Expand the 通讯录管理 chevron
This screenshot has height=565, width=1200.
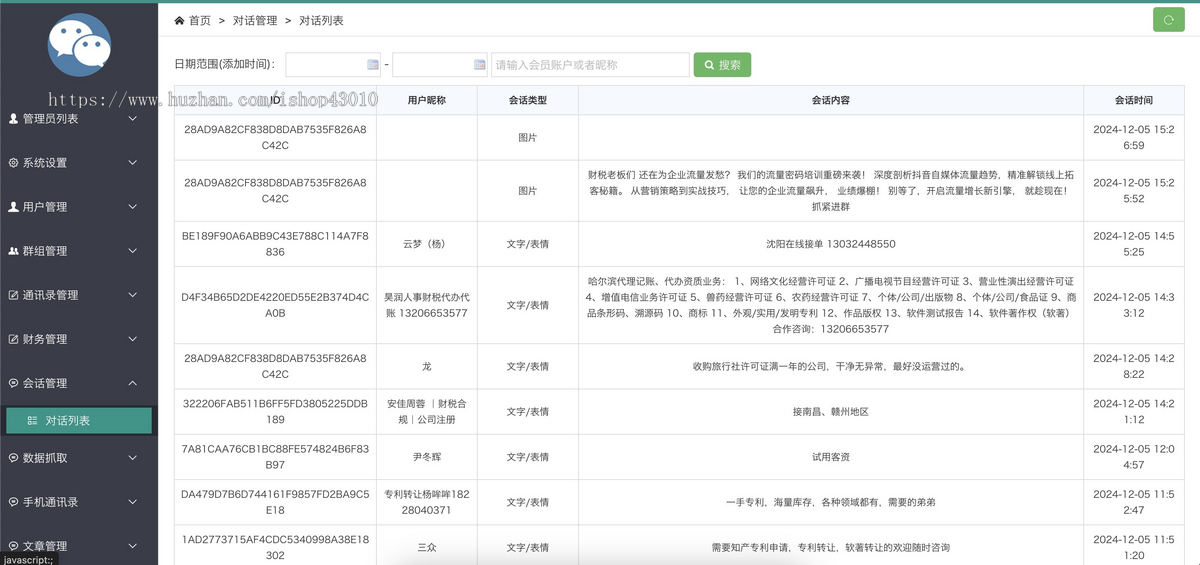coord(133,295)
